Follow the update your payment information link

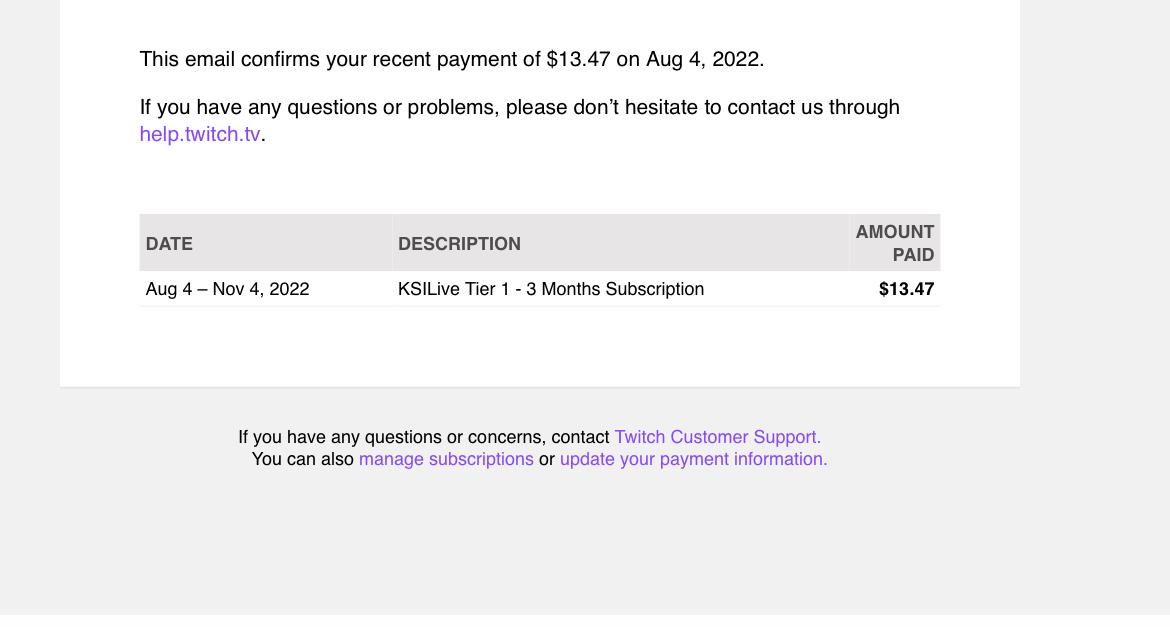click(x=693, y=459)
